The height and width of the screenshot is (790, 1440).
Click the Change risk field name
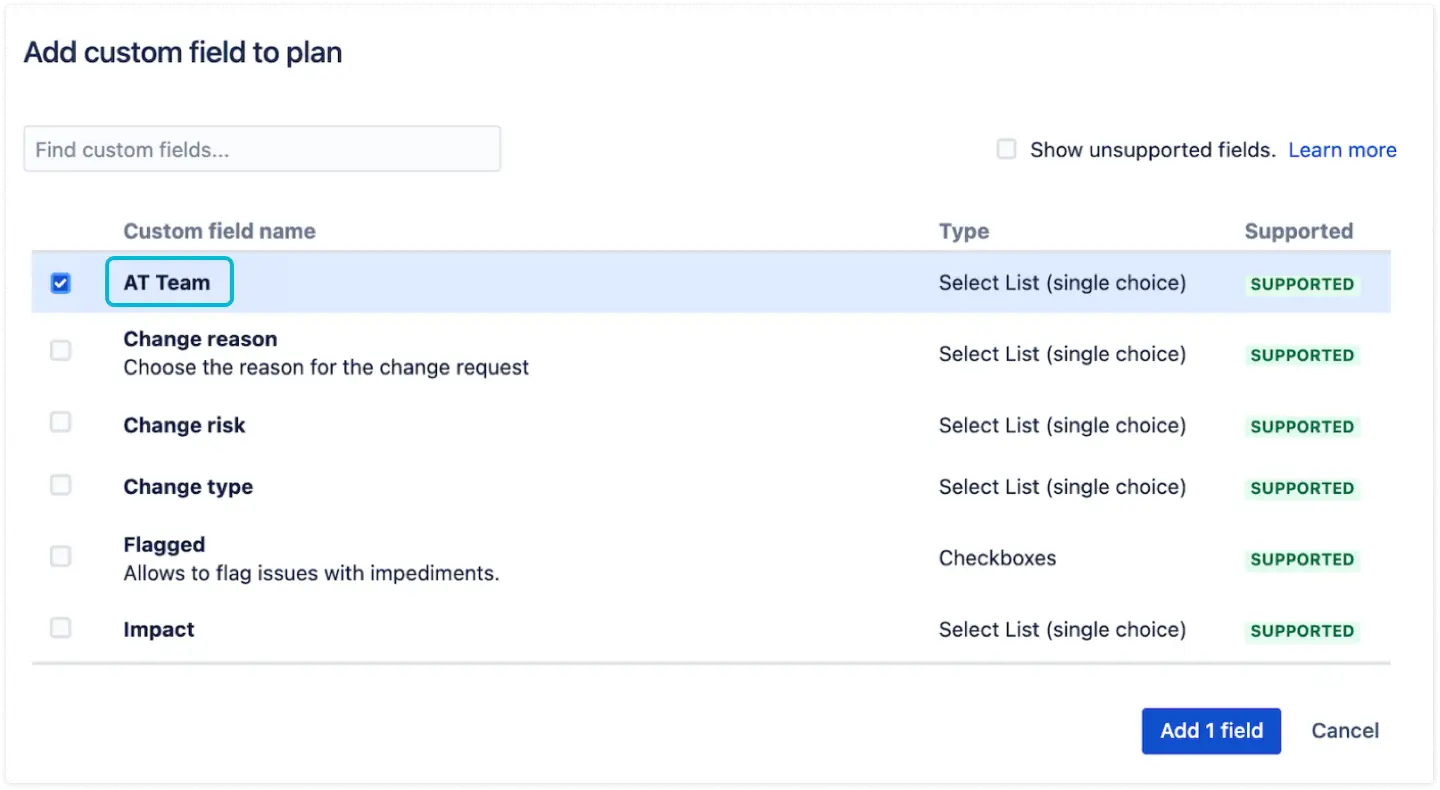point(184,425)
